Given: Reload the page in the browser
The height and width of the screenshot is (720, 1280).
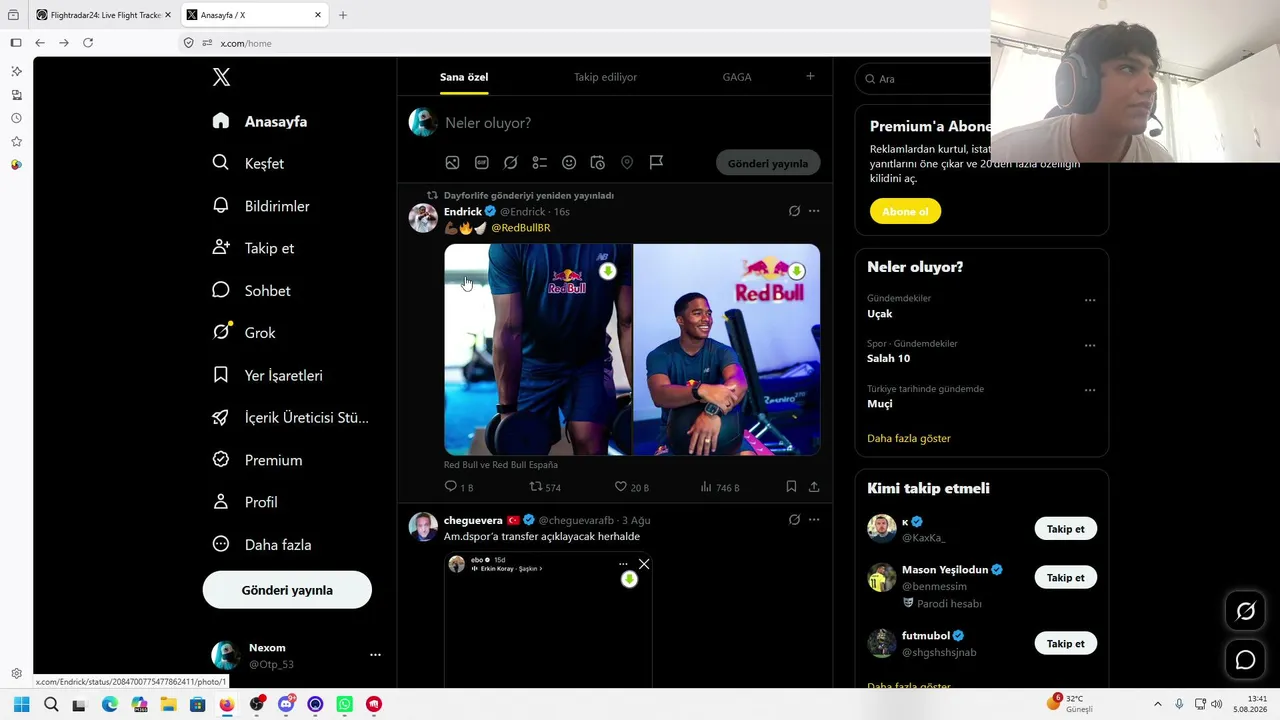Looking at the screenshot, I should (88, 43).
